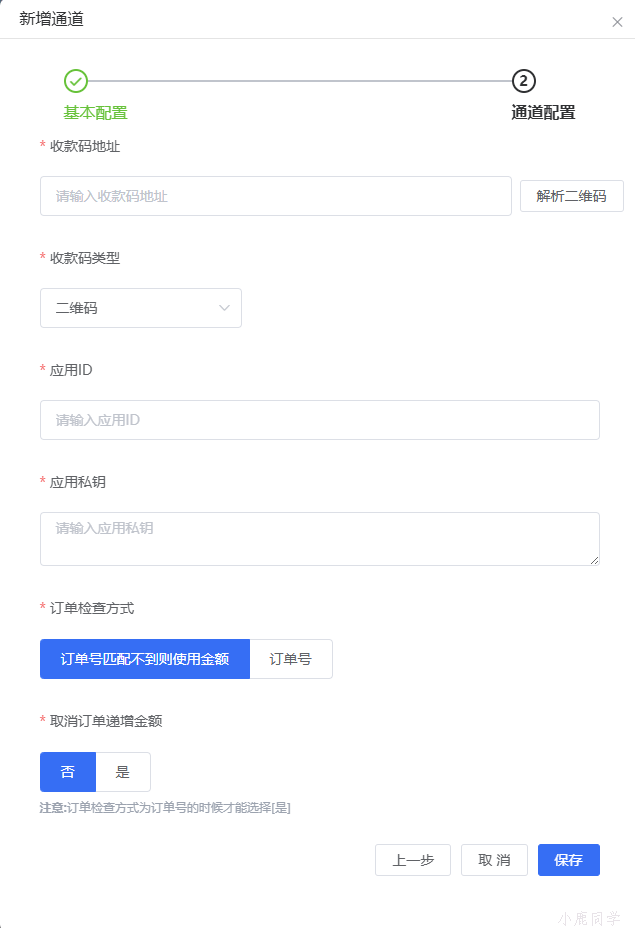Focus the 应用私钥 text area
635x928 pixels.
(319, 538)
